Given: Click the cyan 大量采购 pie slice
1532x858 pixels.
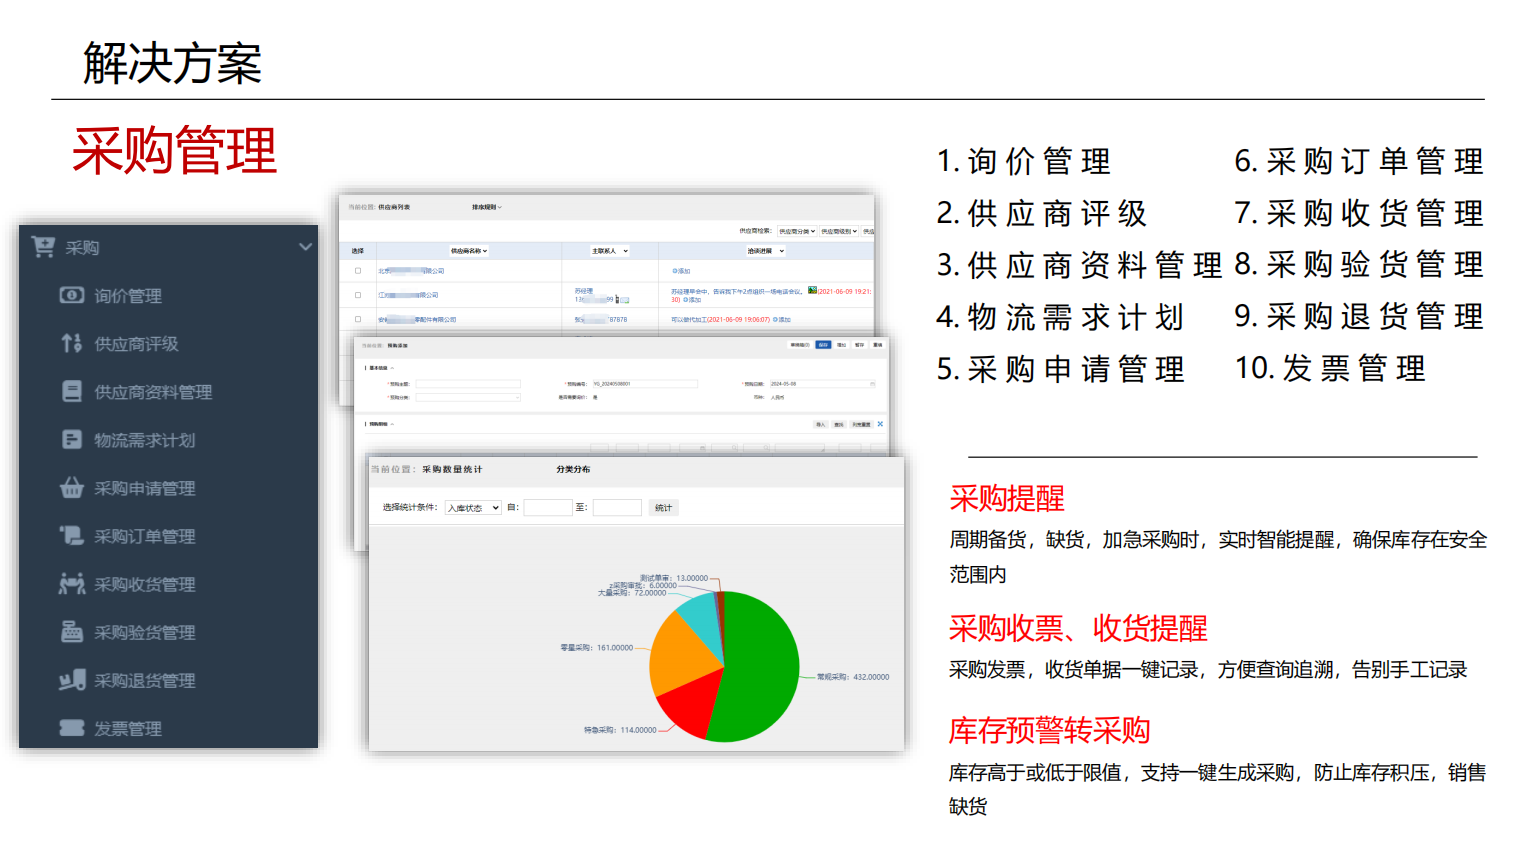Looking at the screenshot, I should [x=703, y=617].
